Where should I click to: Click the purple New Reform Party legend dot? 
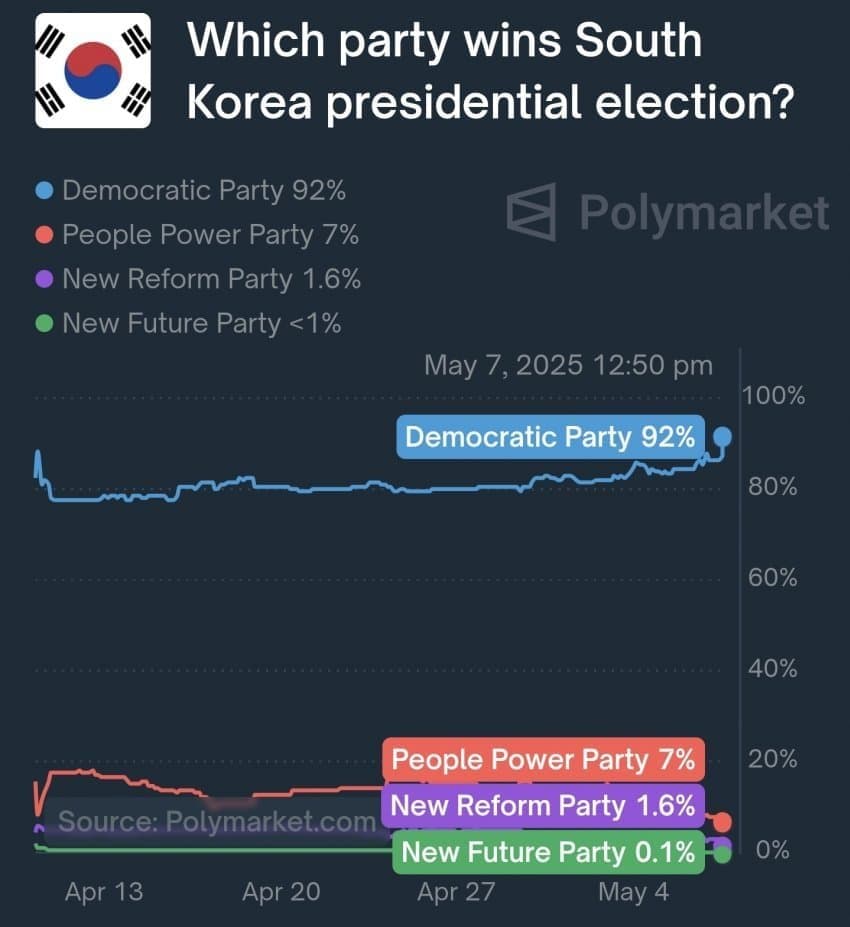point(44,279)
